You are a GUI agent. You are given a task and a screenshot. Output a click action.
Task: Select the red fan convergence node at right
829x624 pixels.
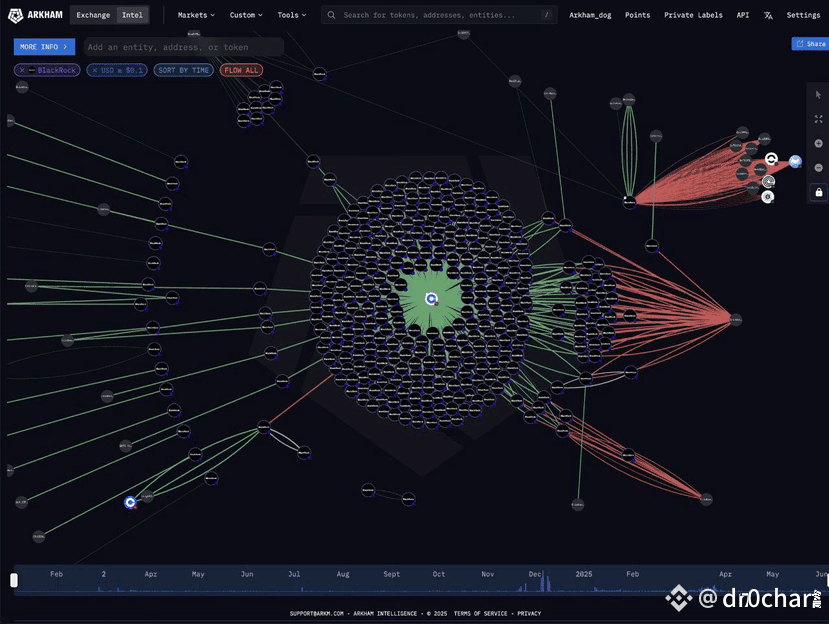pos(736,319)
